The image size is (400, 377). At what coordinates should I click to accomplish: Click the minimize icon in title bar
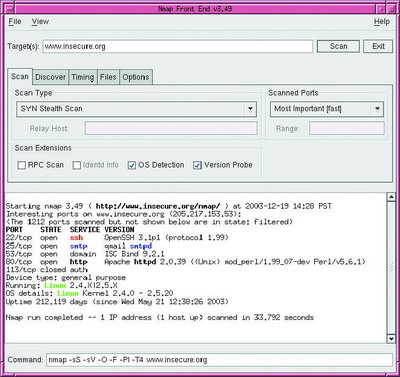pos(381,8)
